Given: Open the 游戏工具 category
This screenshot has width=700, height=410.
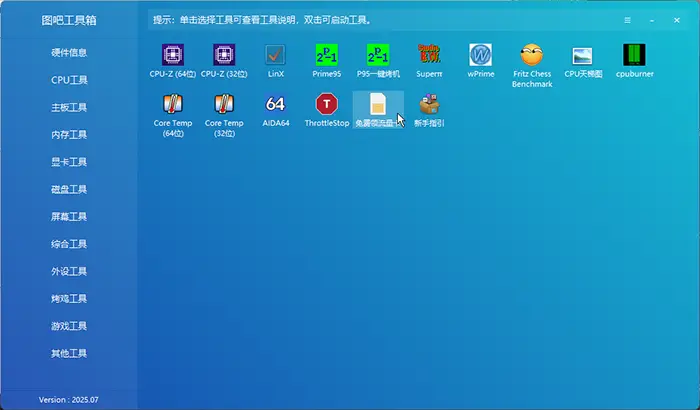Looking at the screenshot, I should (x=69, y=326).
